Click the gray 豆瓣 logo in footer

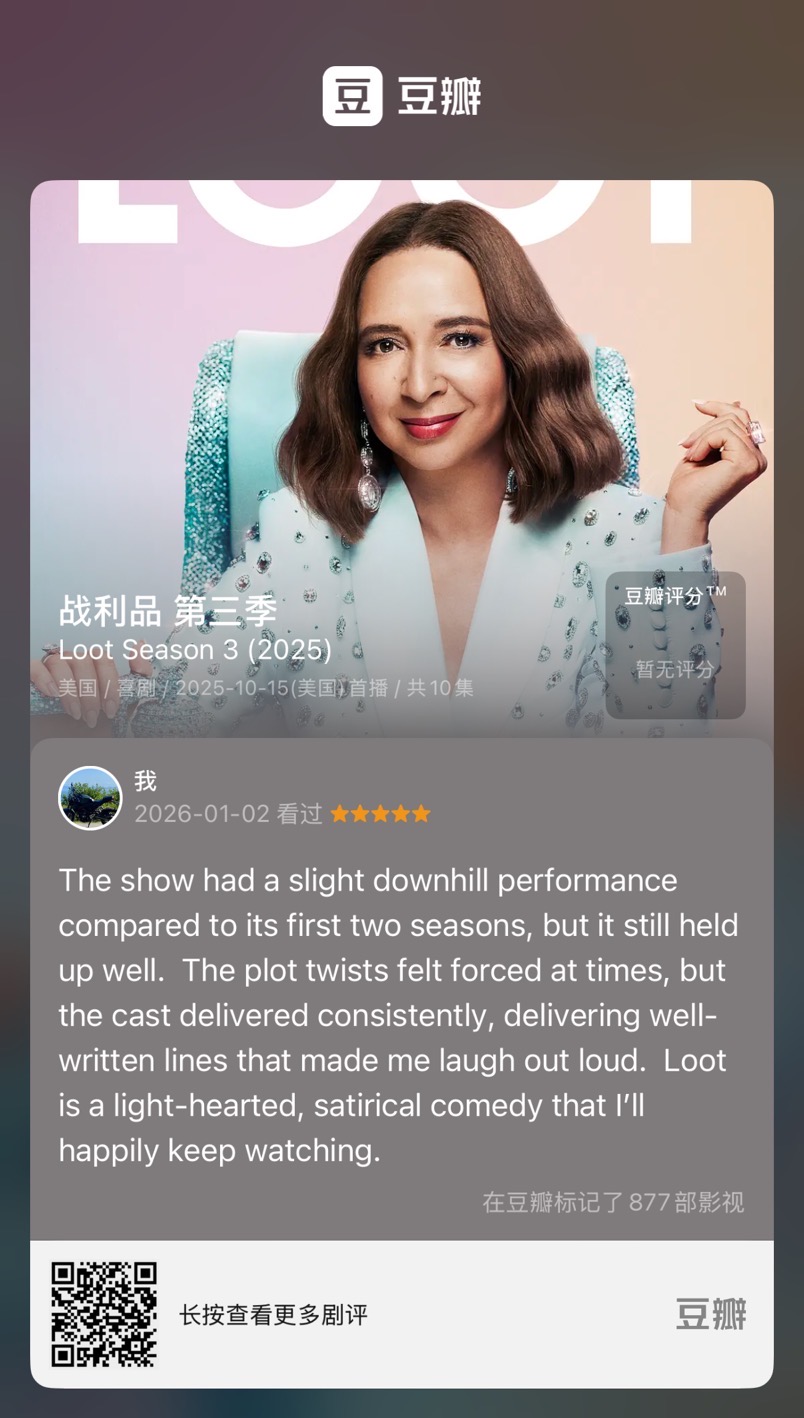tap(711, 1313)
